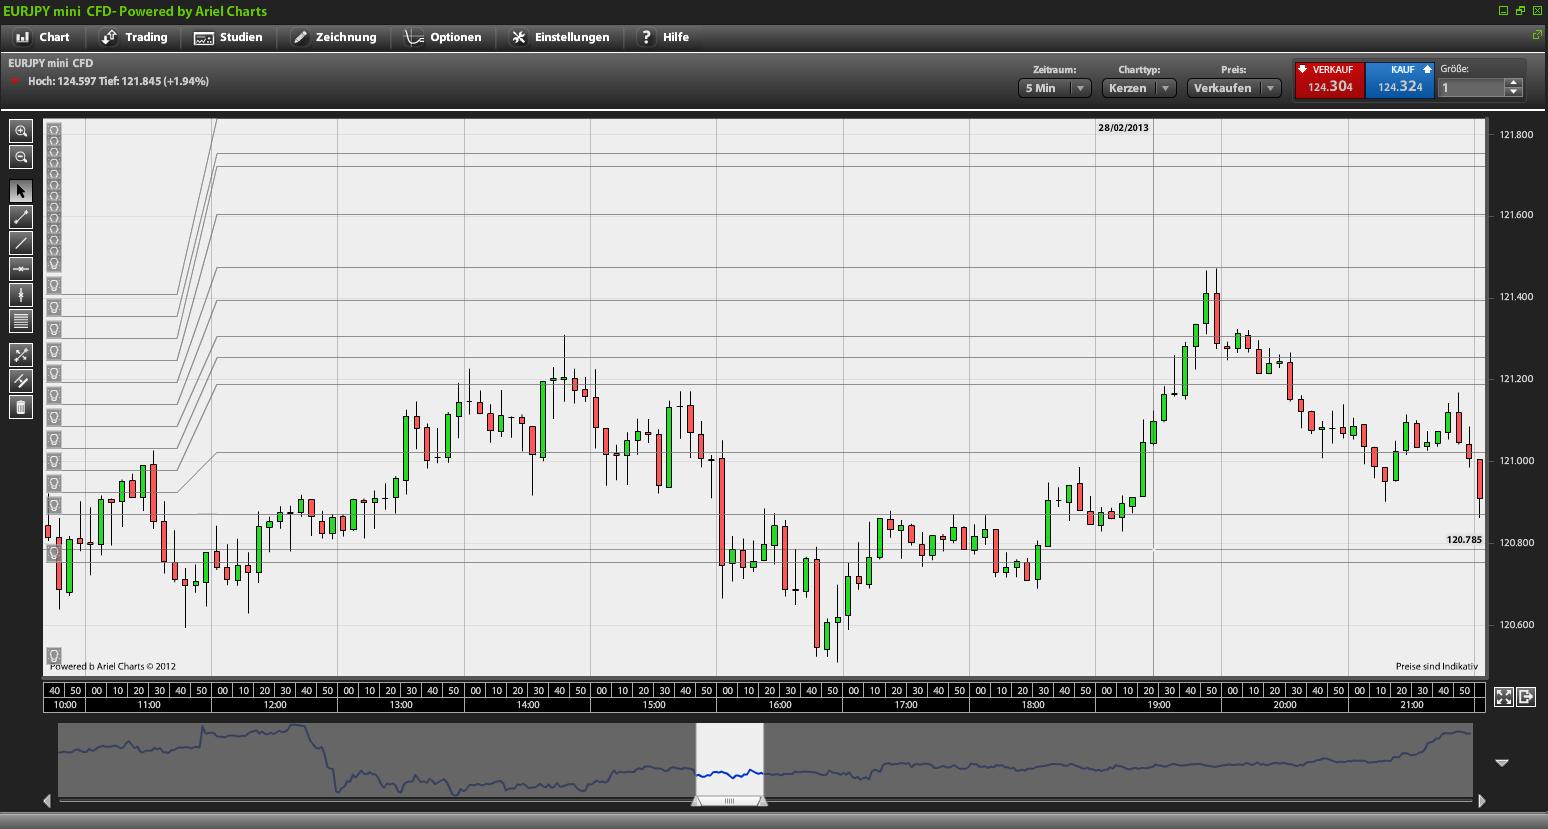
Task: Click the 120.785 current price label
Action: pos(1464,540)
